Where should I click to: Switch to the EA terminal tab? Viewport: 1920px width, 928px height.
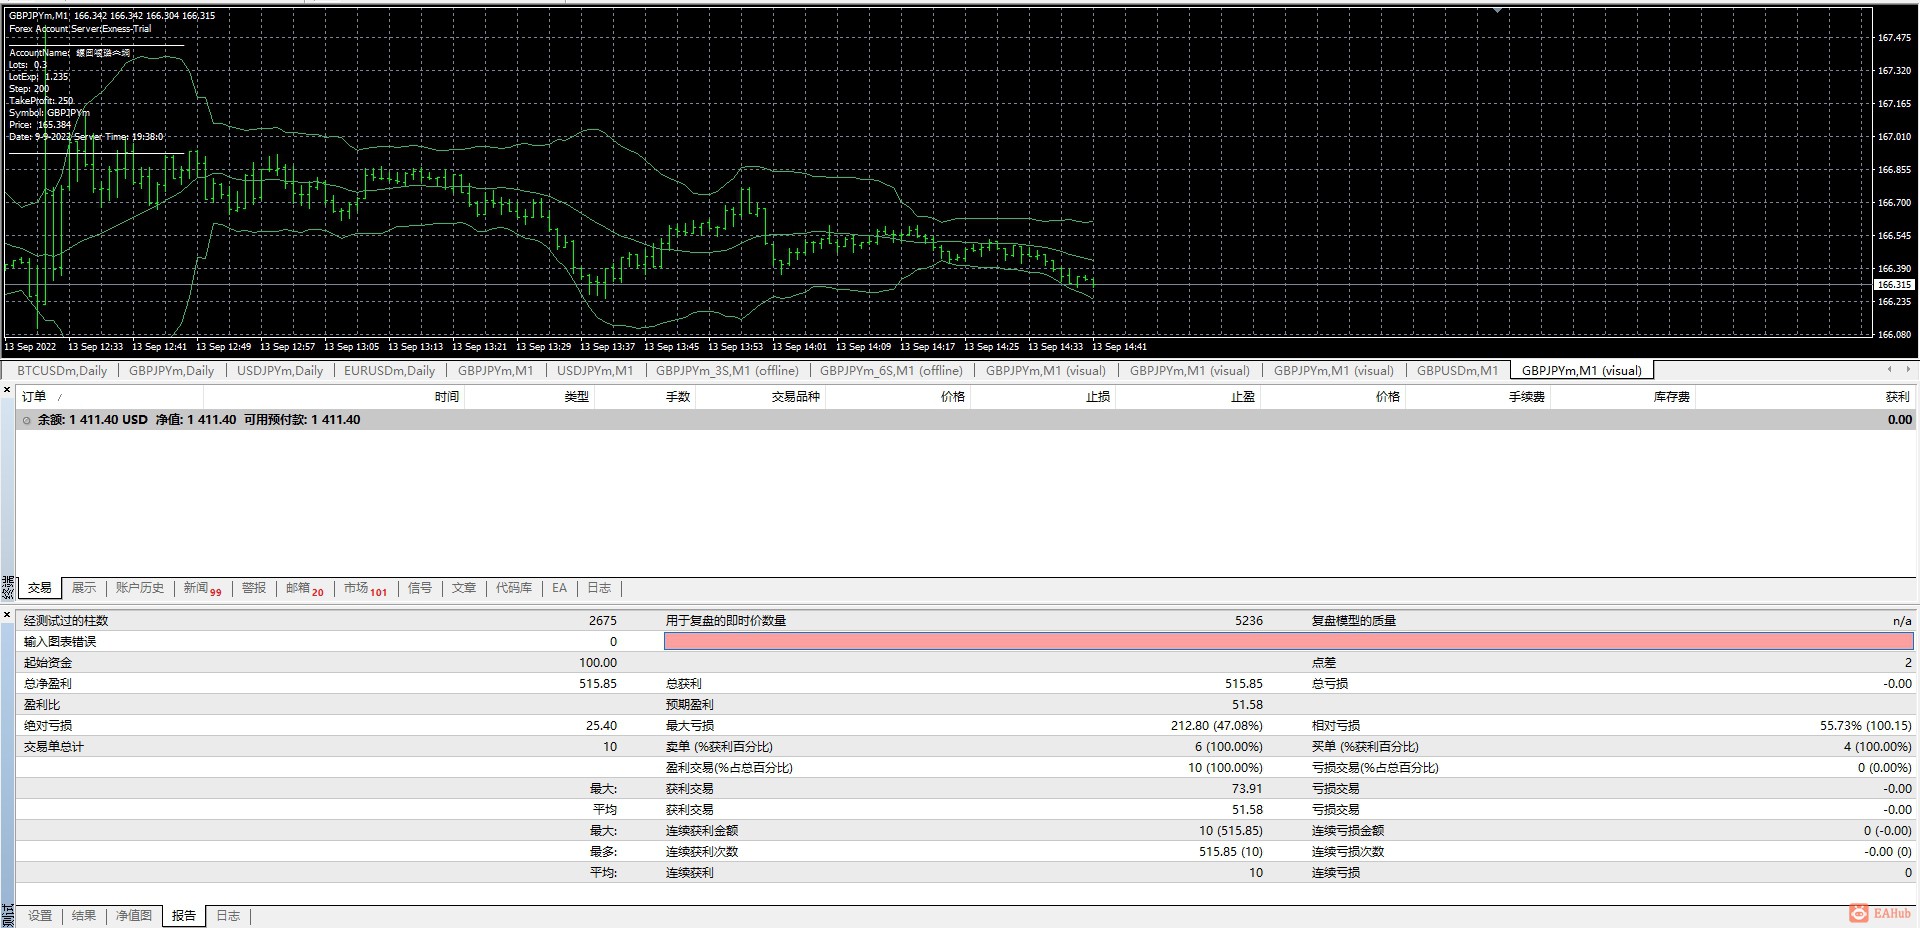click(559, 588)
